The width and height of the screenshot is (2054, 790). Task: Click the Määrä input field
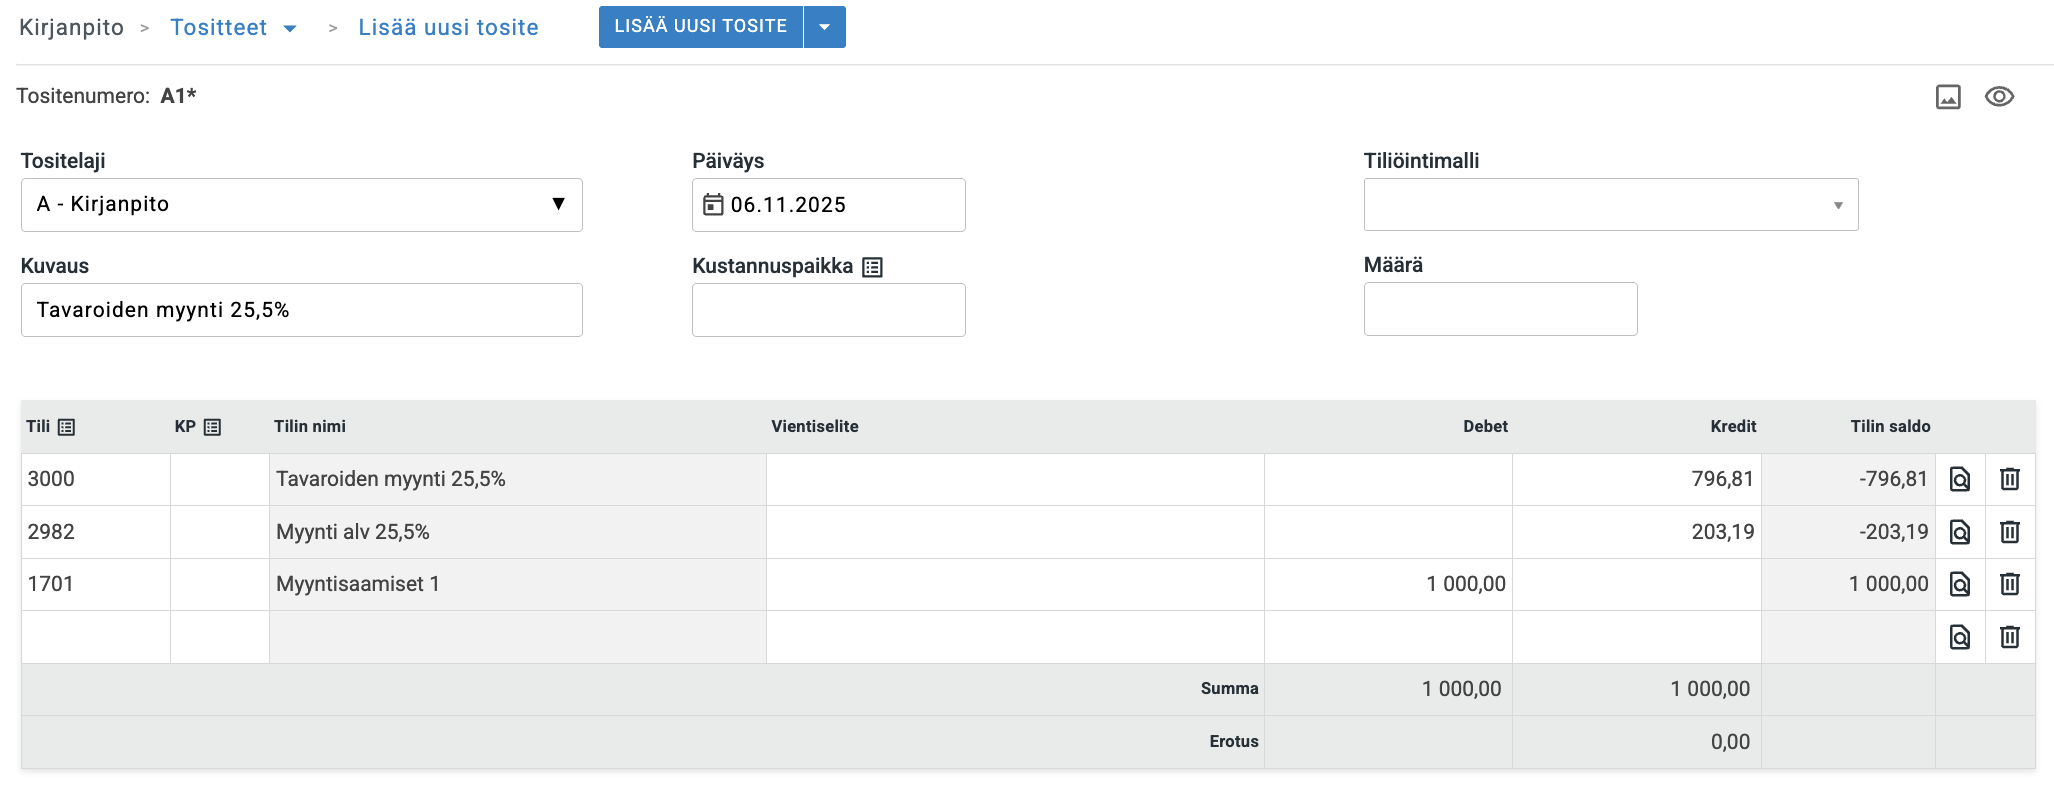coord(1500,309)
